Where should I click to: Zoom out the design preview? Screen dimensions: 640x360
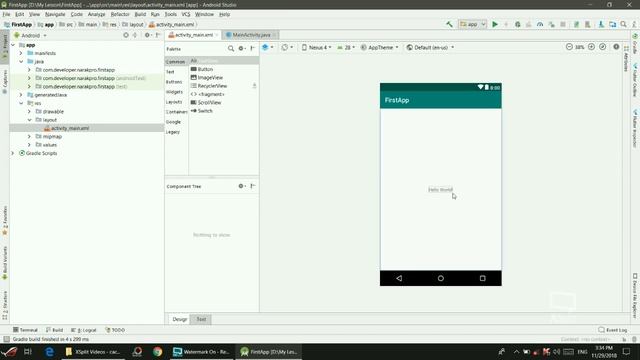tap(569, 47)
